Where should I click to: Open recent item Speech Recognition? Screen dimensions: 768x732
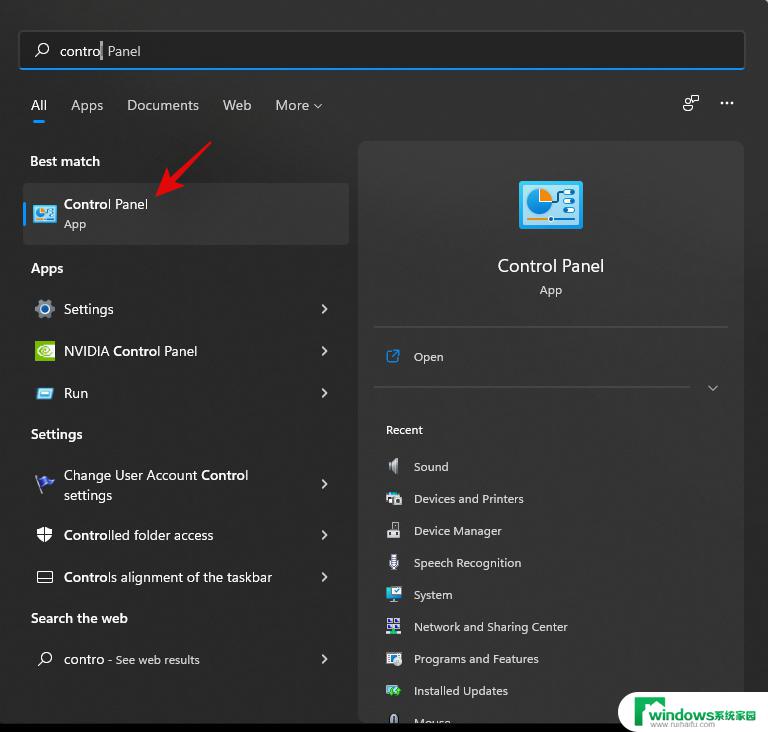(x=467, y=562)
